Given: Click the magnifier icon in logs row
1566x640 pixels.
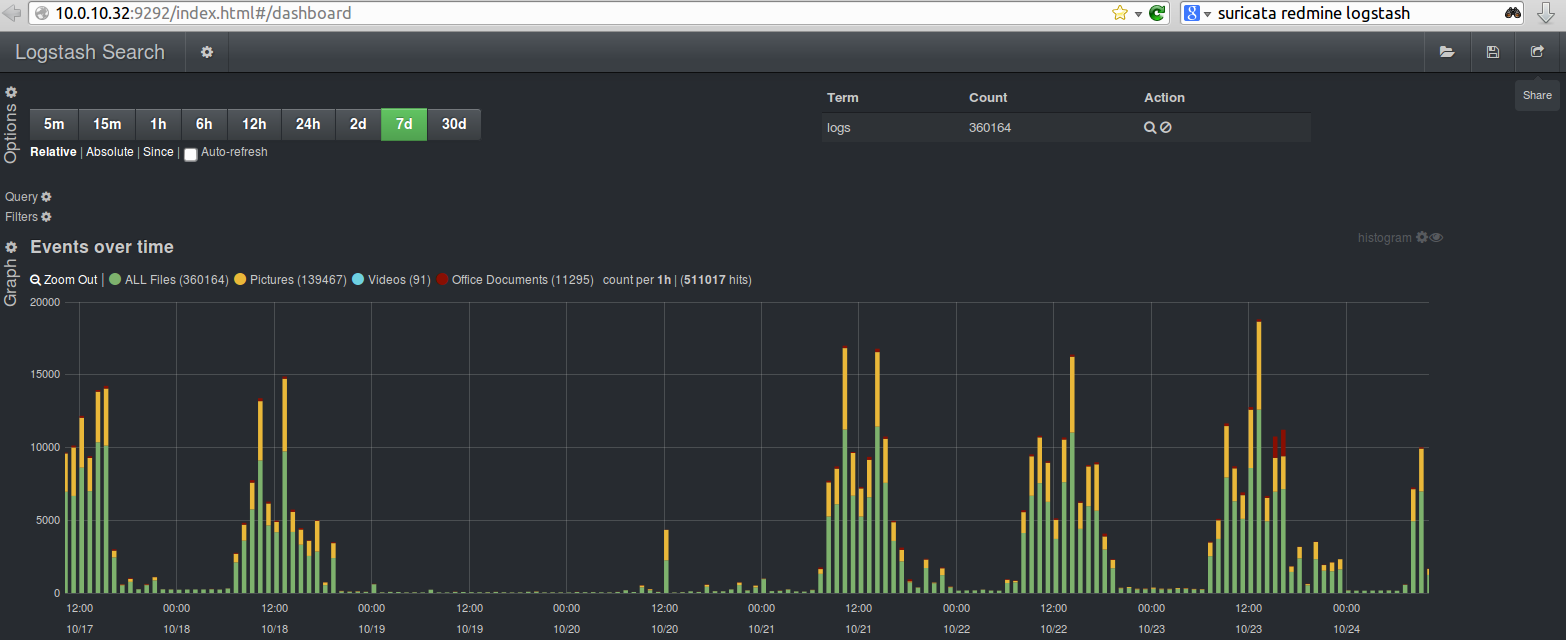Looking at the screenshot, I should click(x=1150, y=128).
